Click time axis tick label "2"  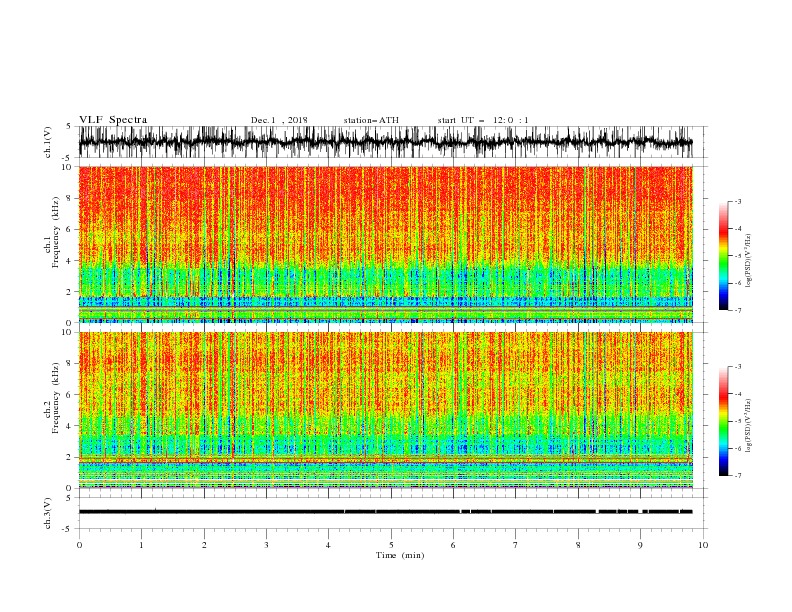tap(204, 545)
